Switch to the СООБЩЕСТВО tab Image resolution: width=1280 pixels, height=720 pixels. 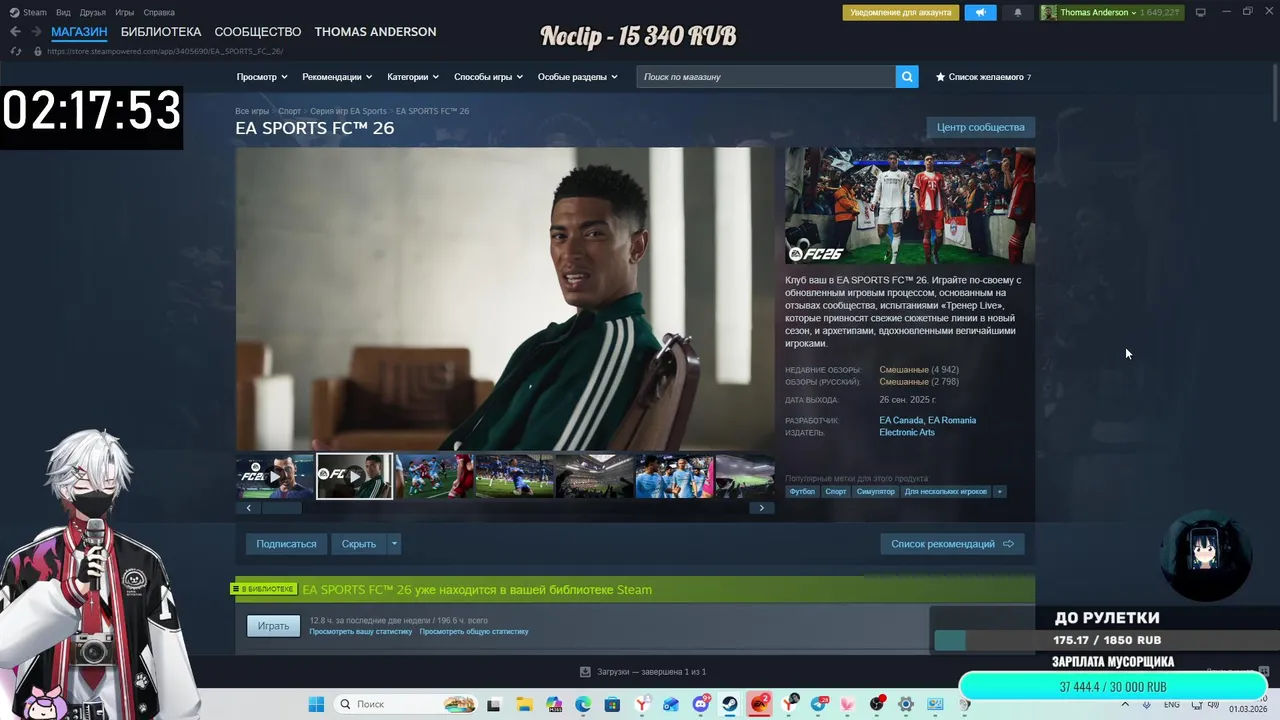(258, 32)
